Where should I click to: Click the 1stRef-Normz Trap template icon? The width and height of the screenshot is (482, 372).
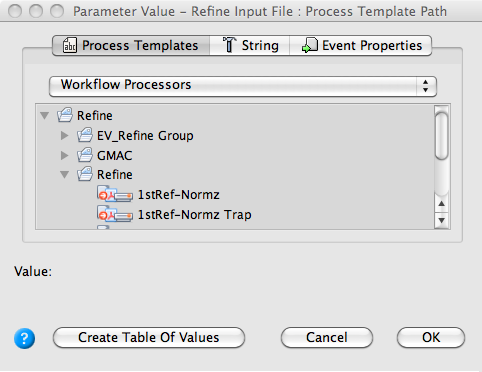tap(115, 214)
